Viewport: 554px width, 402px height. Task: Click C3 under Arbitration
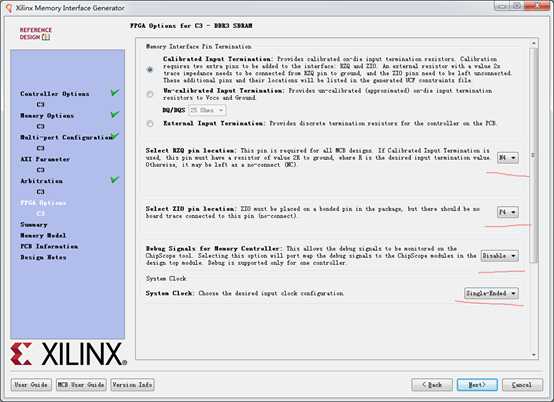pyautogui.click(x=41, y=192)
